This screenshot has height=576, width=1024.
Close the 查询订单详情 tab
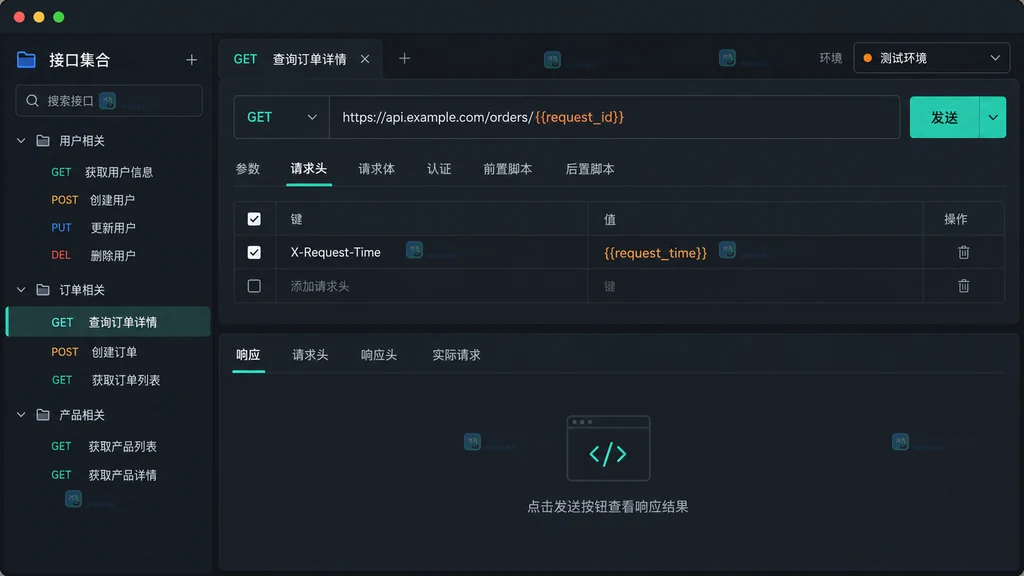pos(365,59)
